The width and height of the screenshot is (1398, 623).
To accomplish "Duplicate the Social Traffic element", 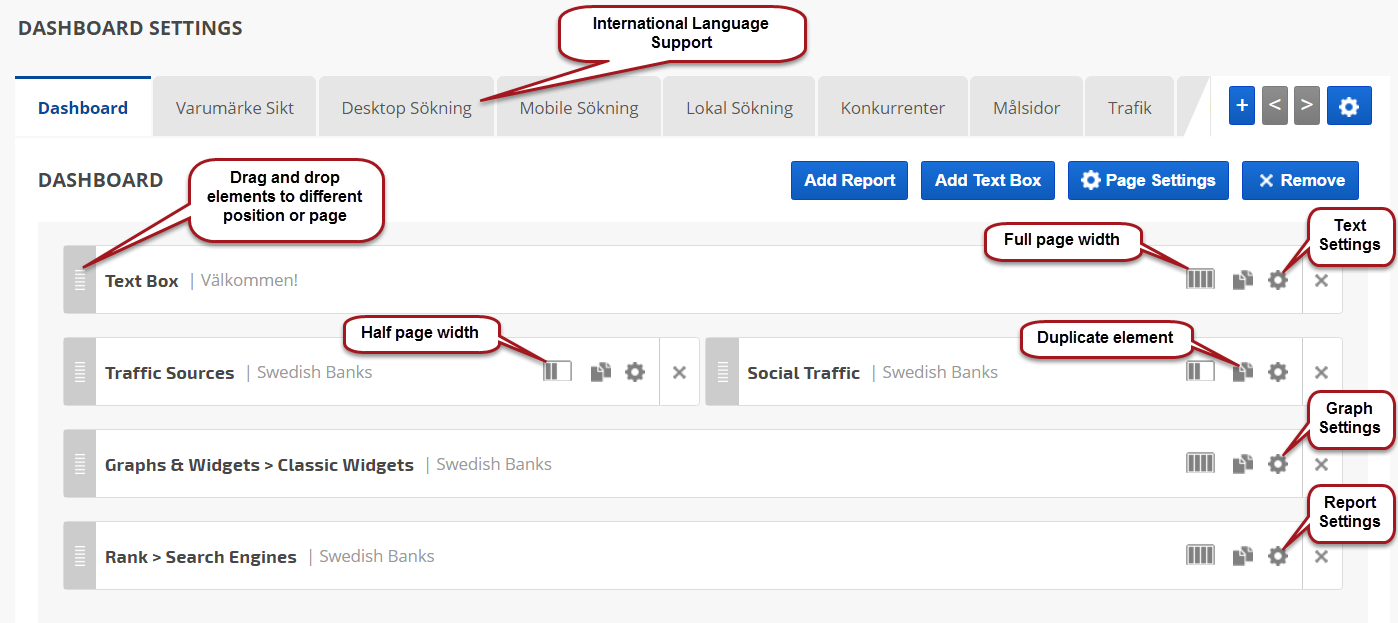I will tap(1242, 372).
